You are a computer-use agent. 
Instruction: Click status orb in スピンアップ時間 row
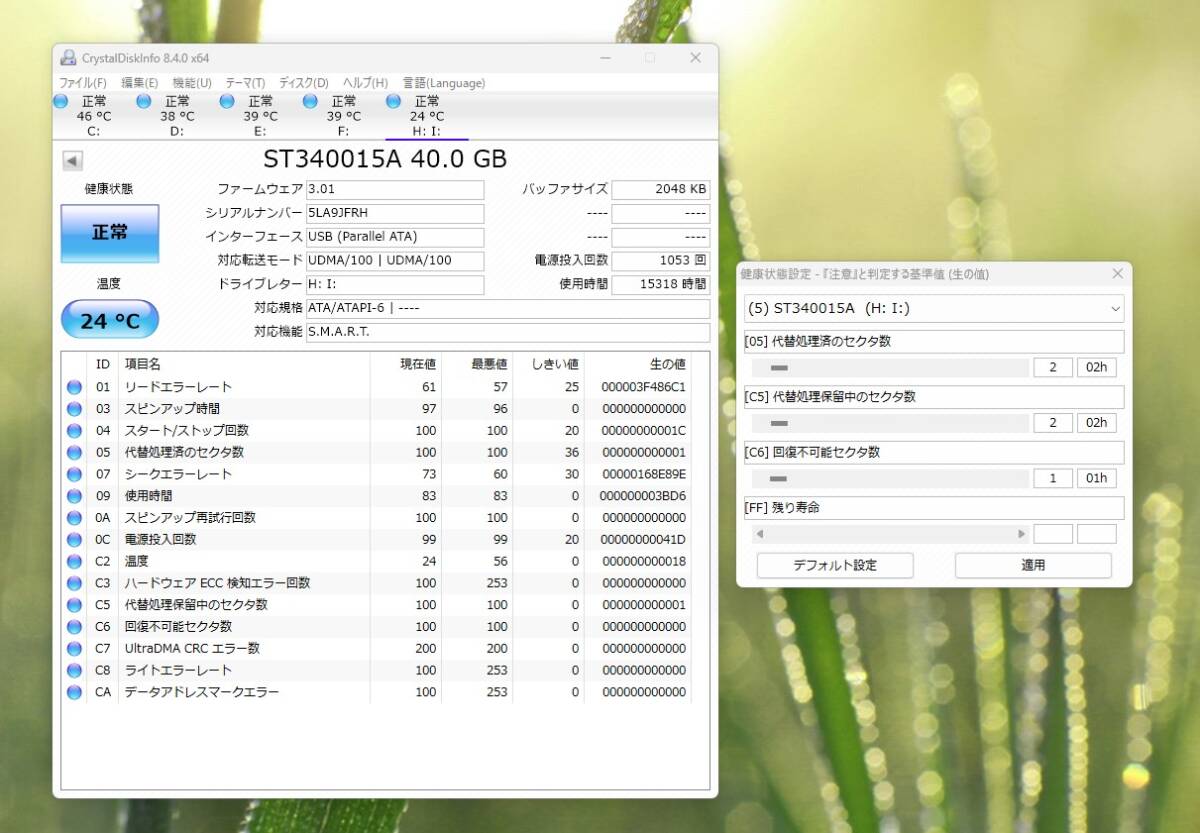tap(74, 409)
